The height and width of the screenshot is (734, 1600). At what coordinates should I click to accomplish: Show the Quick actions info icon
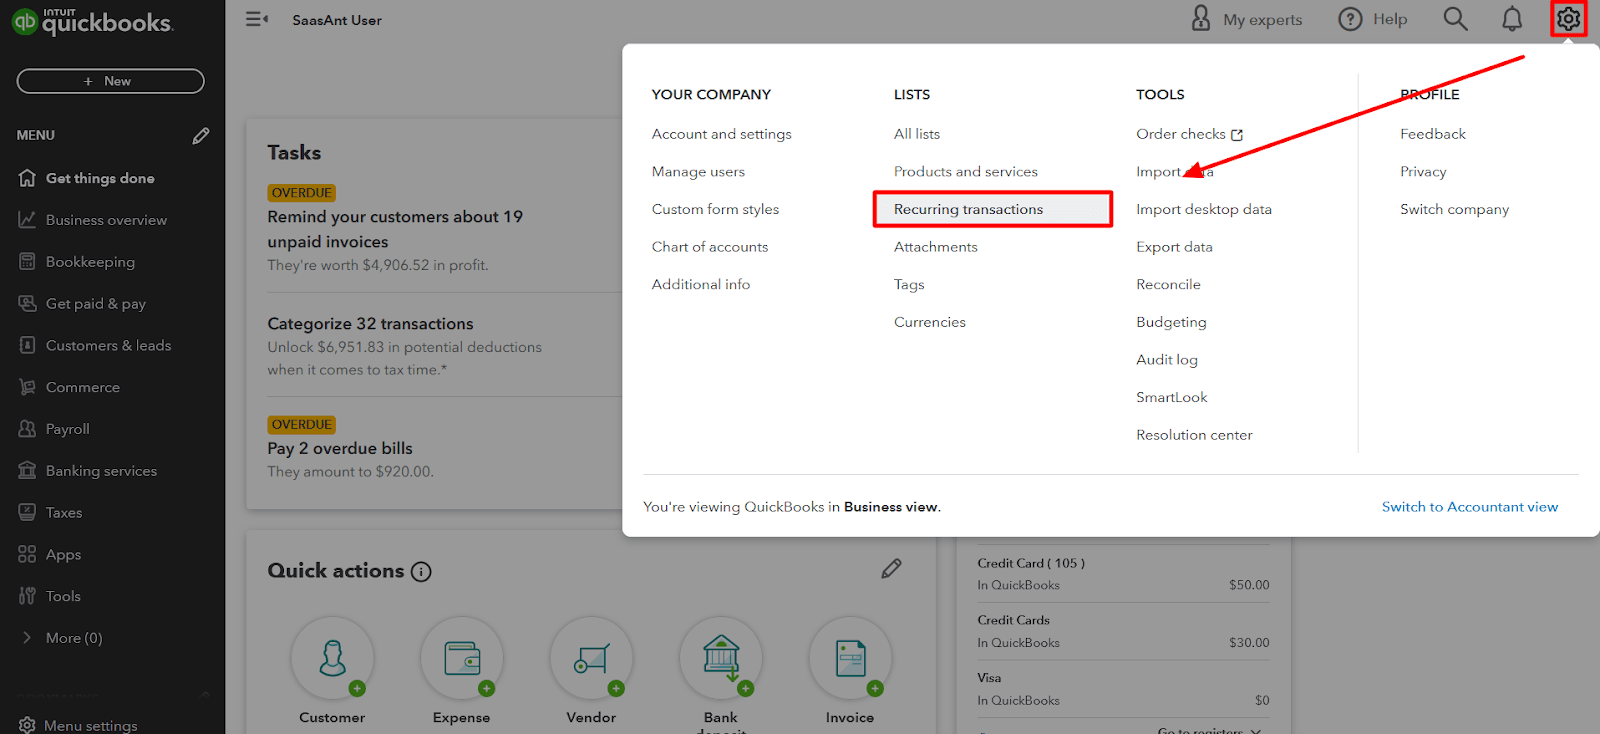pyautogui.click(x=421, y=572)
